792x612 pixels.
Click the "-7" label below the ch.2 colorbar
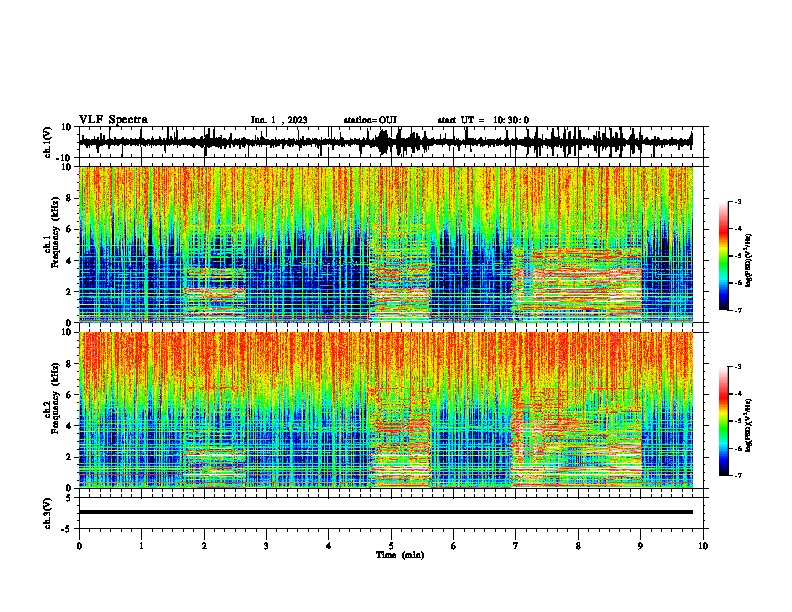coord(737,475)
